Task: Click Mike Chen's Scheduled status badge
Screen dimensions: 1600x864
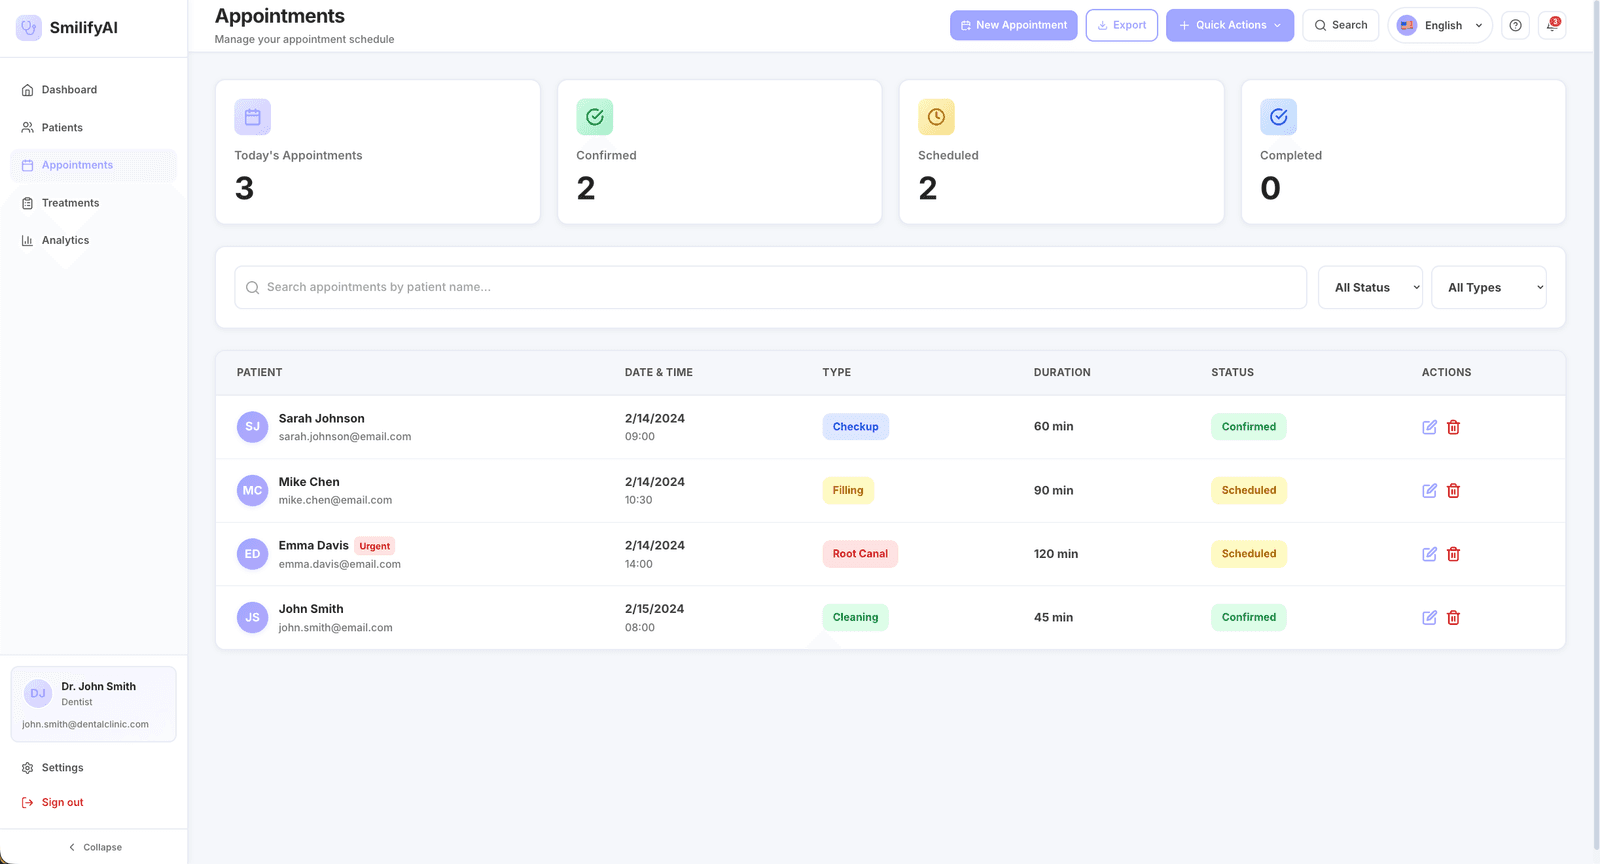Action: click(x=1249, y=491)
